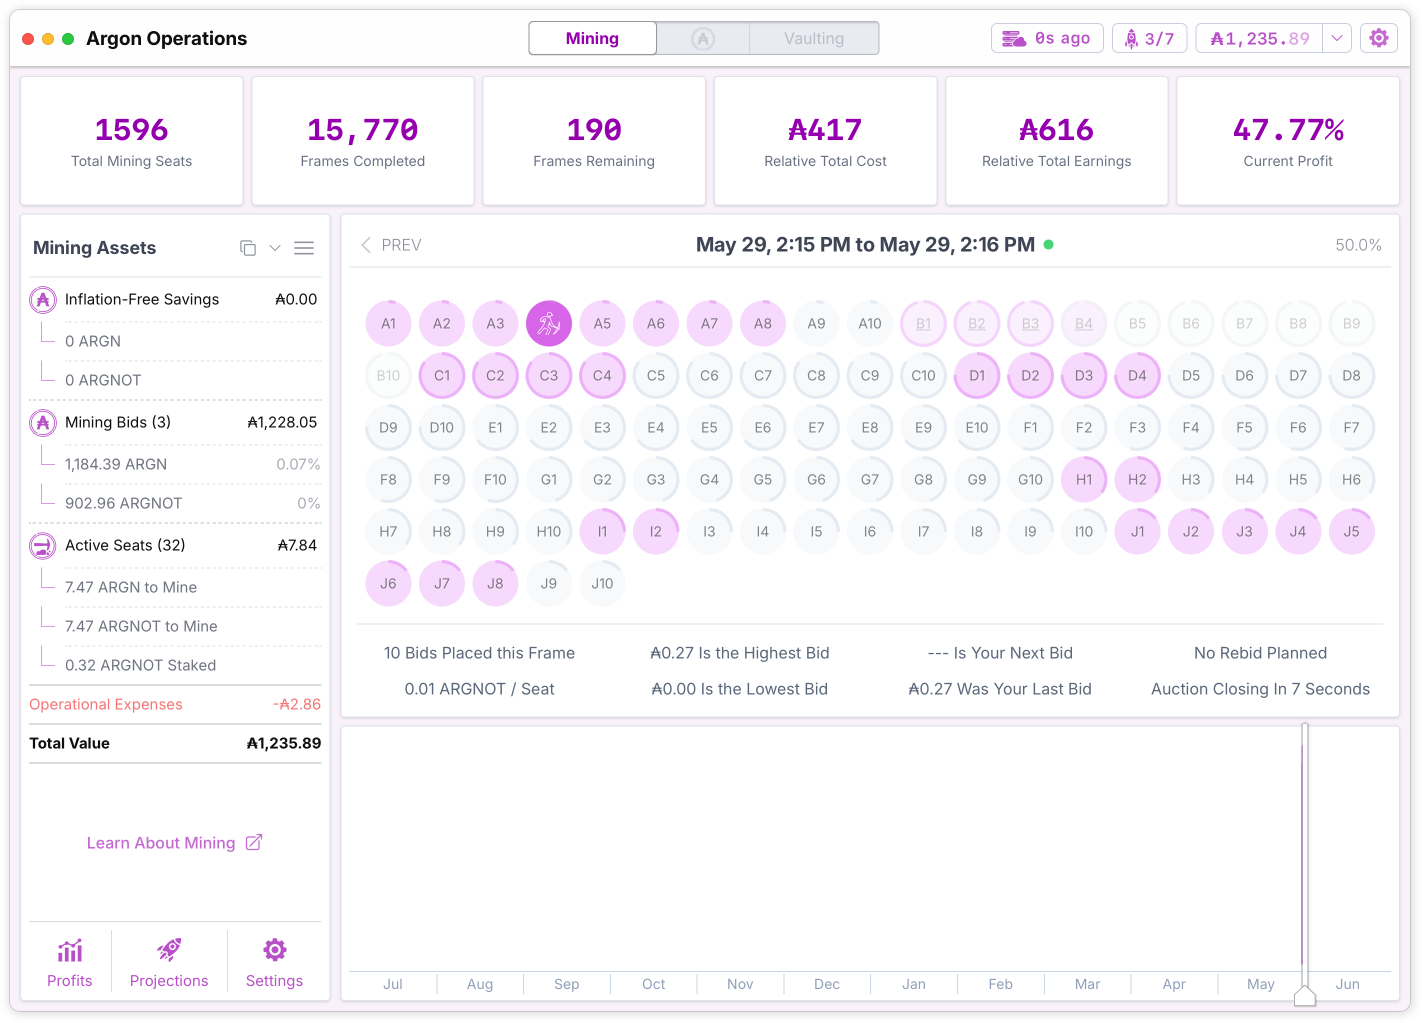The image size is (1422, 1023).
Task: Click the timeline slider handle near May
Action: click(x=1305, y=995)
